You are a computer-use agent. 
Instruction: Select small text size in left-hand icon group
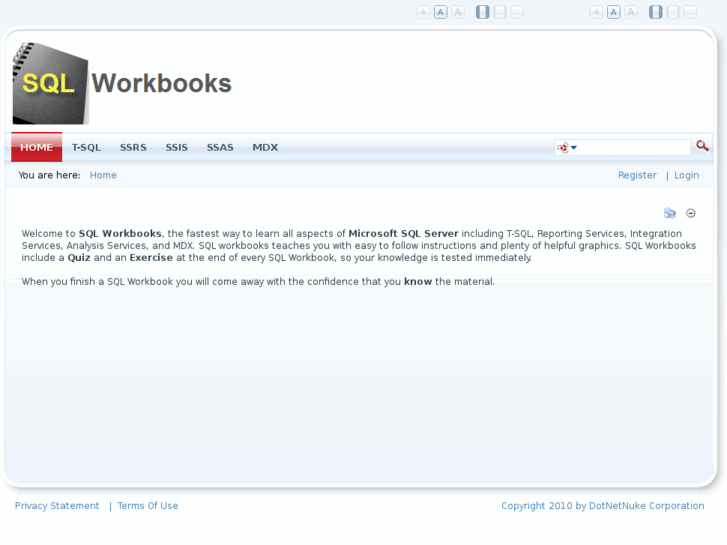coord(423,12)
